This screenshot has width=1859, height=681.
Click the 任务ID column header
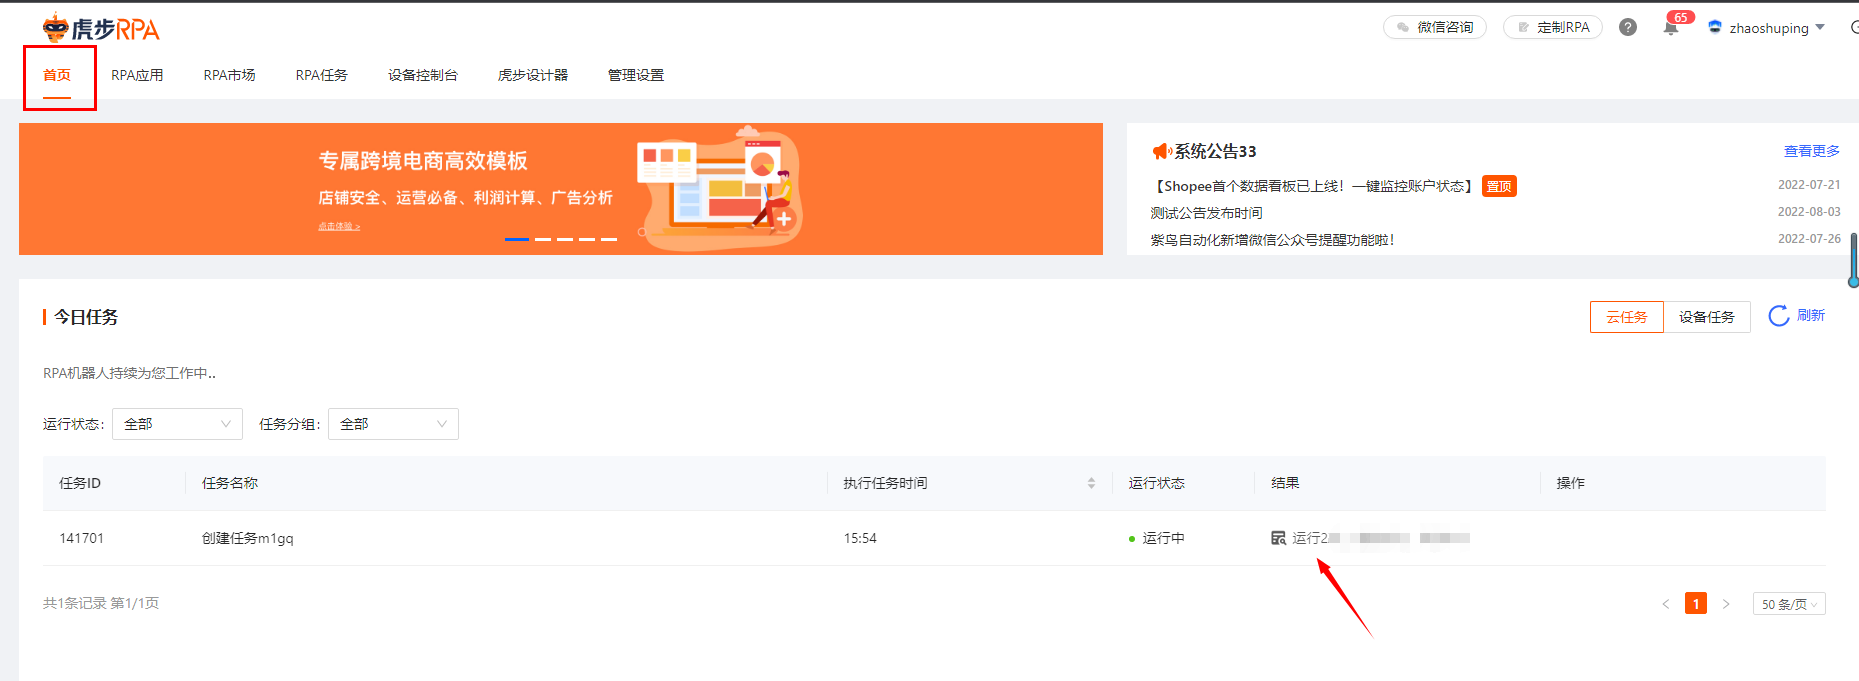80,483
